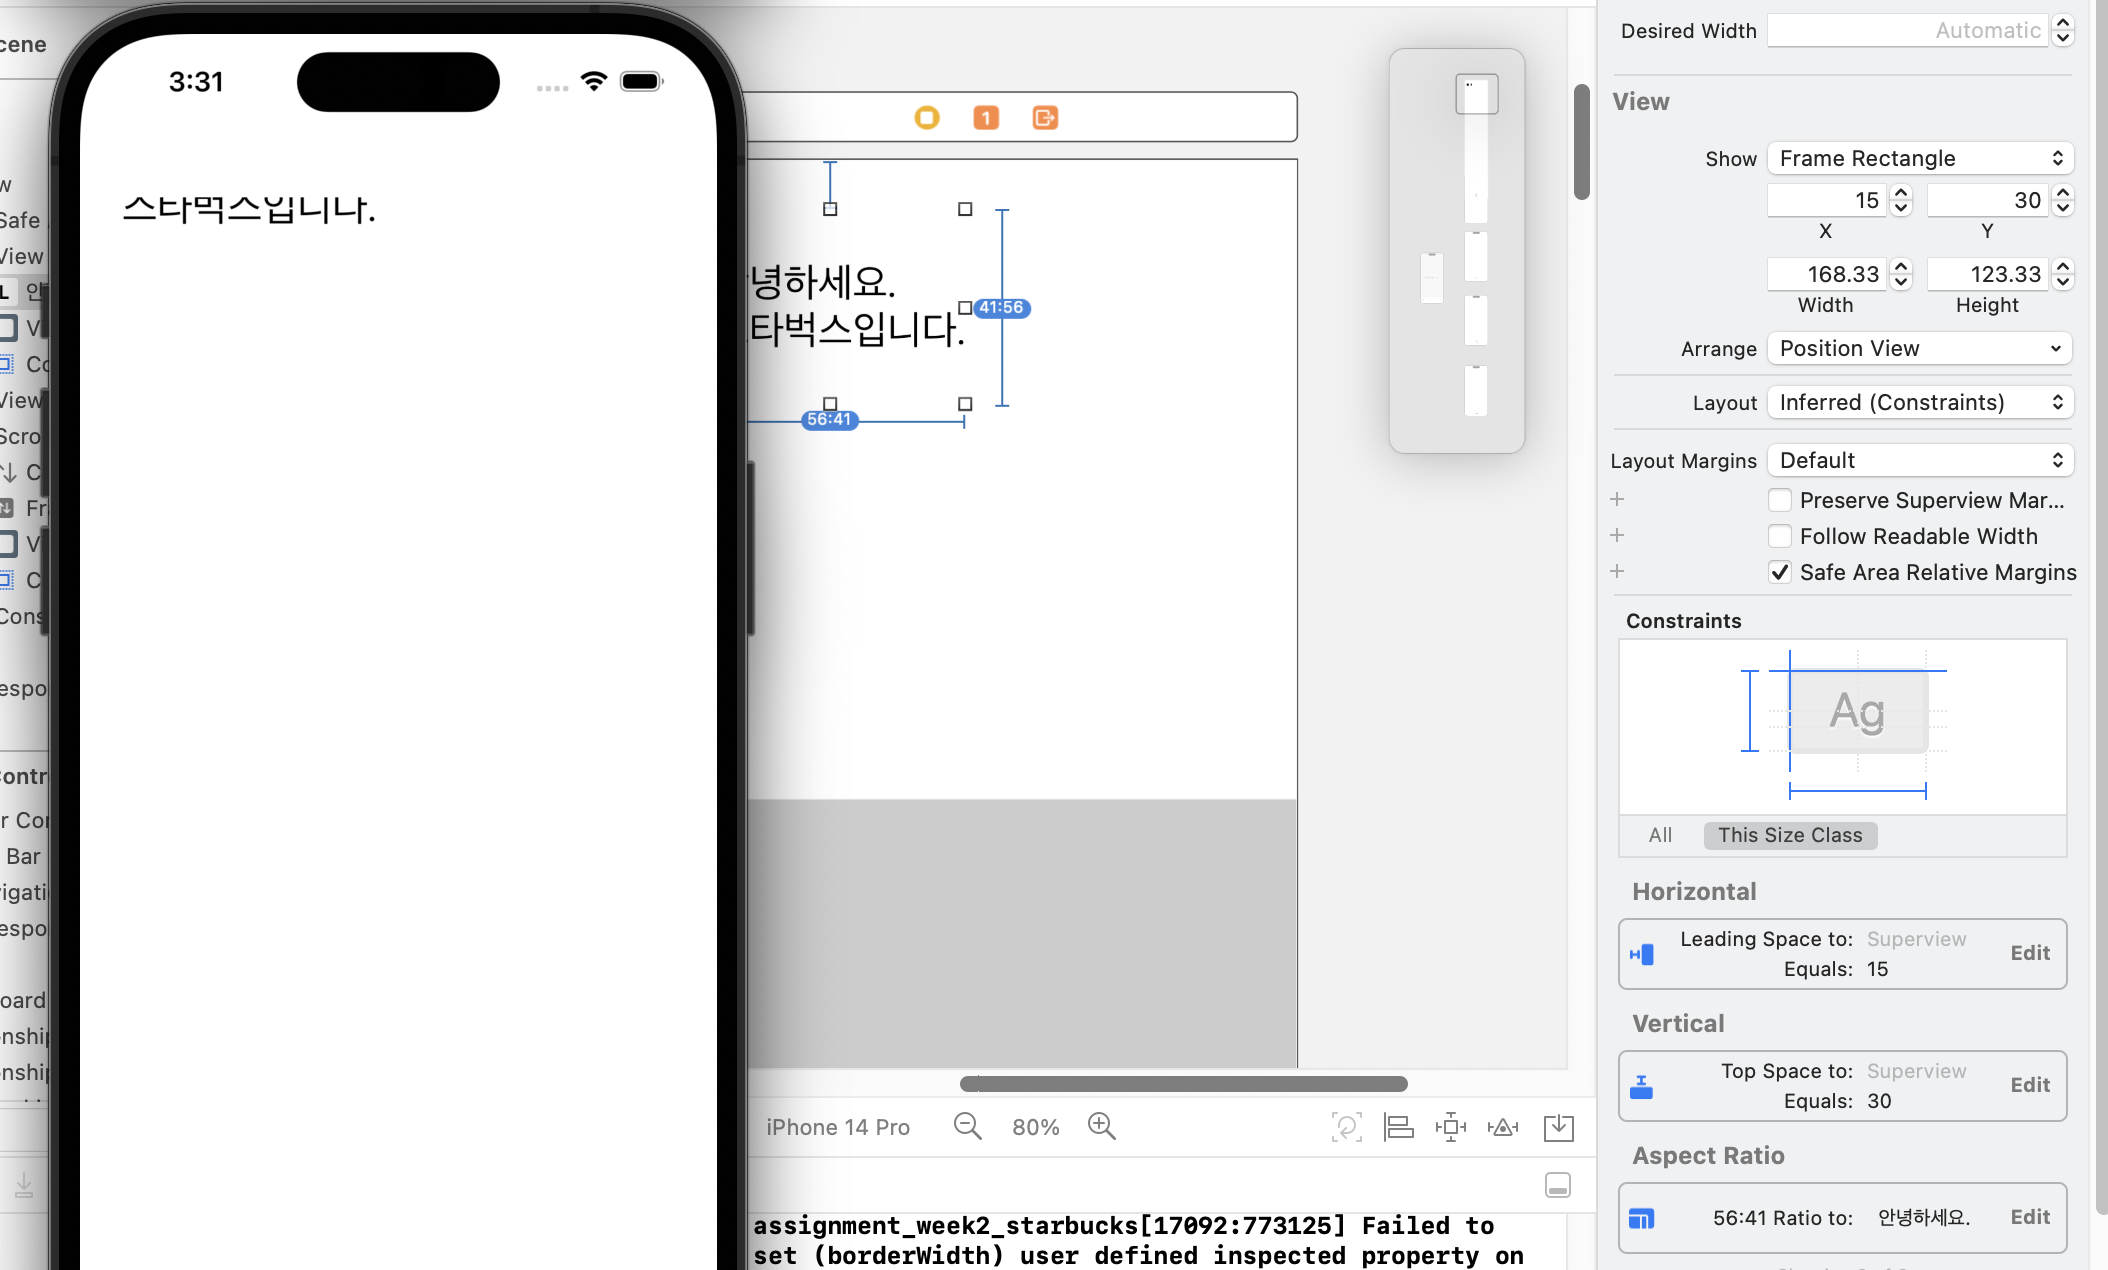
Task: Open the Layout Margins Default dropdown
Action: [x=1920, y=460]
